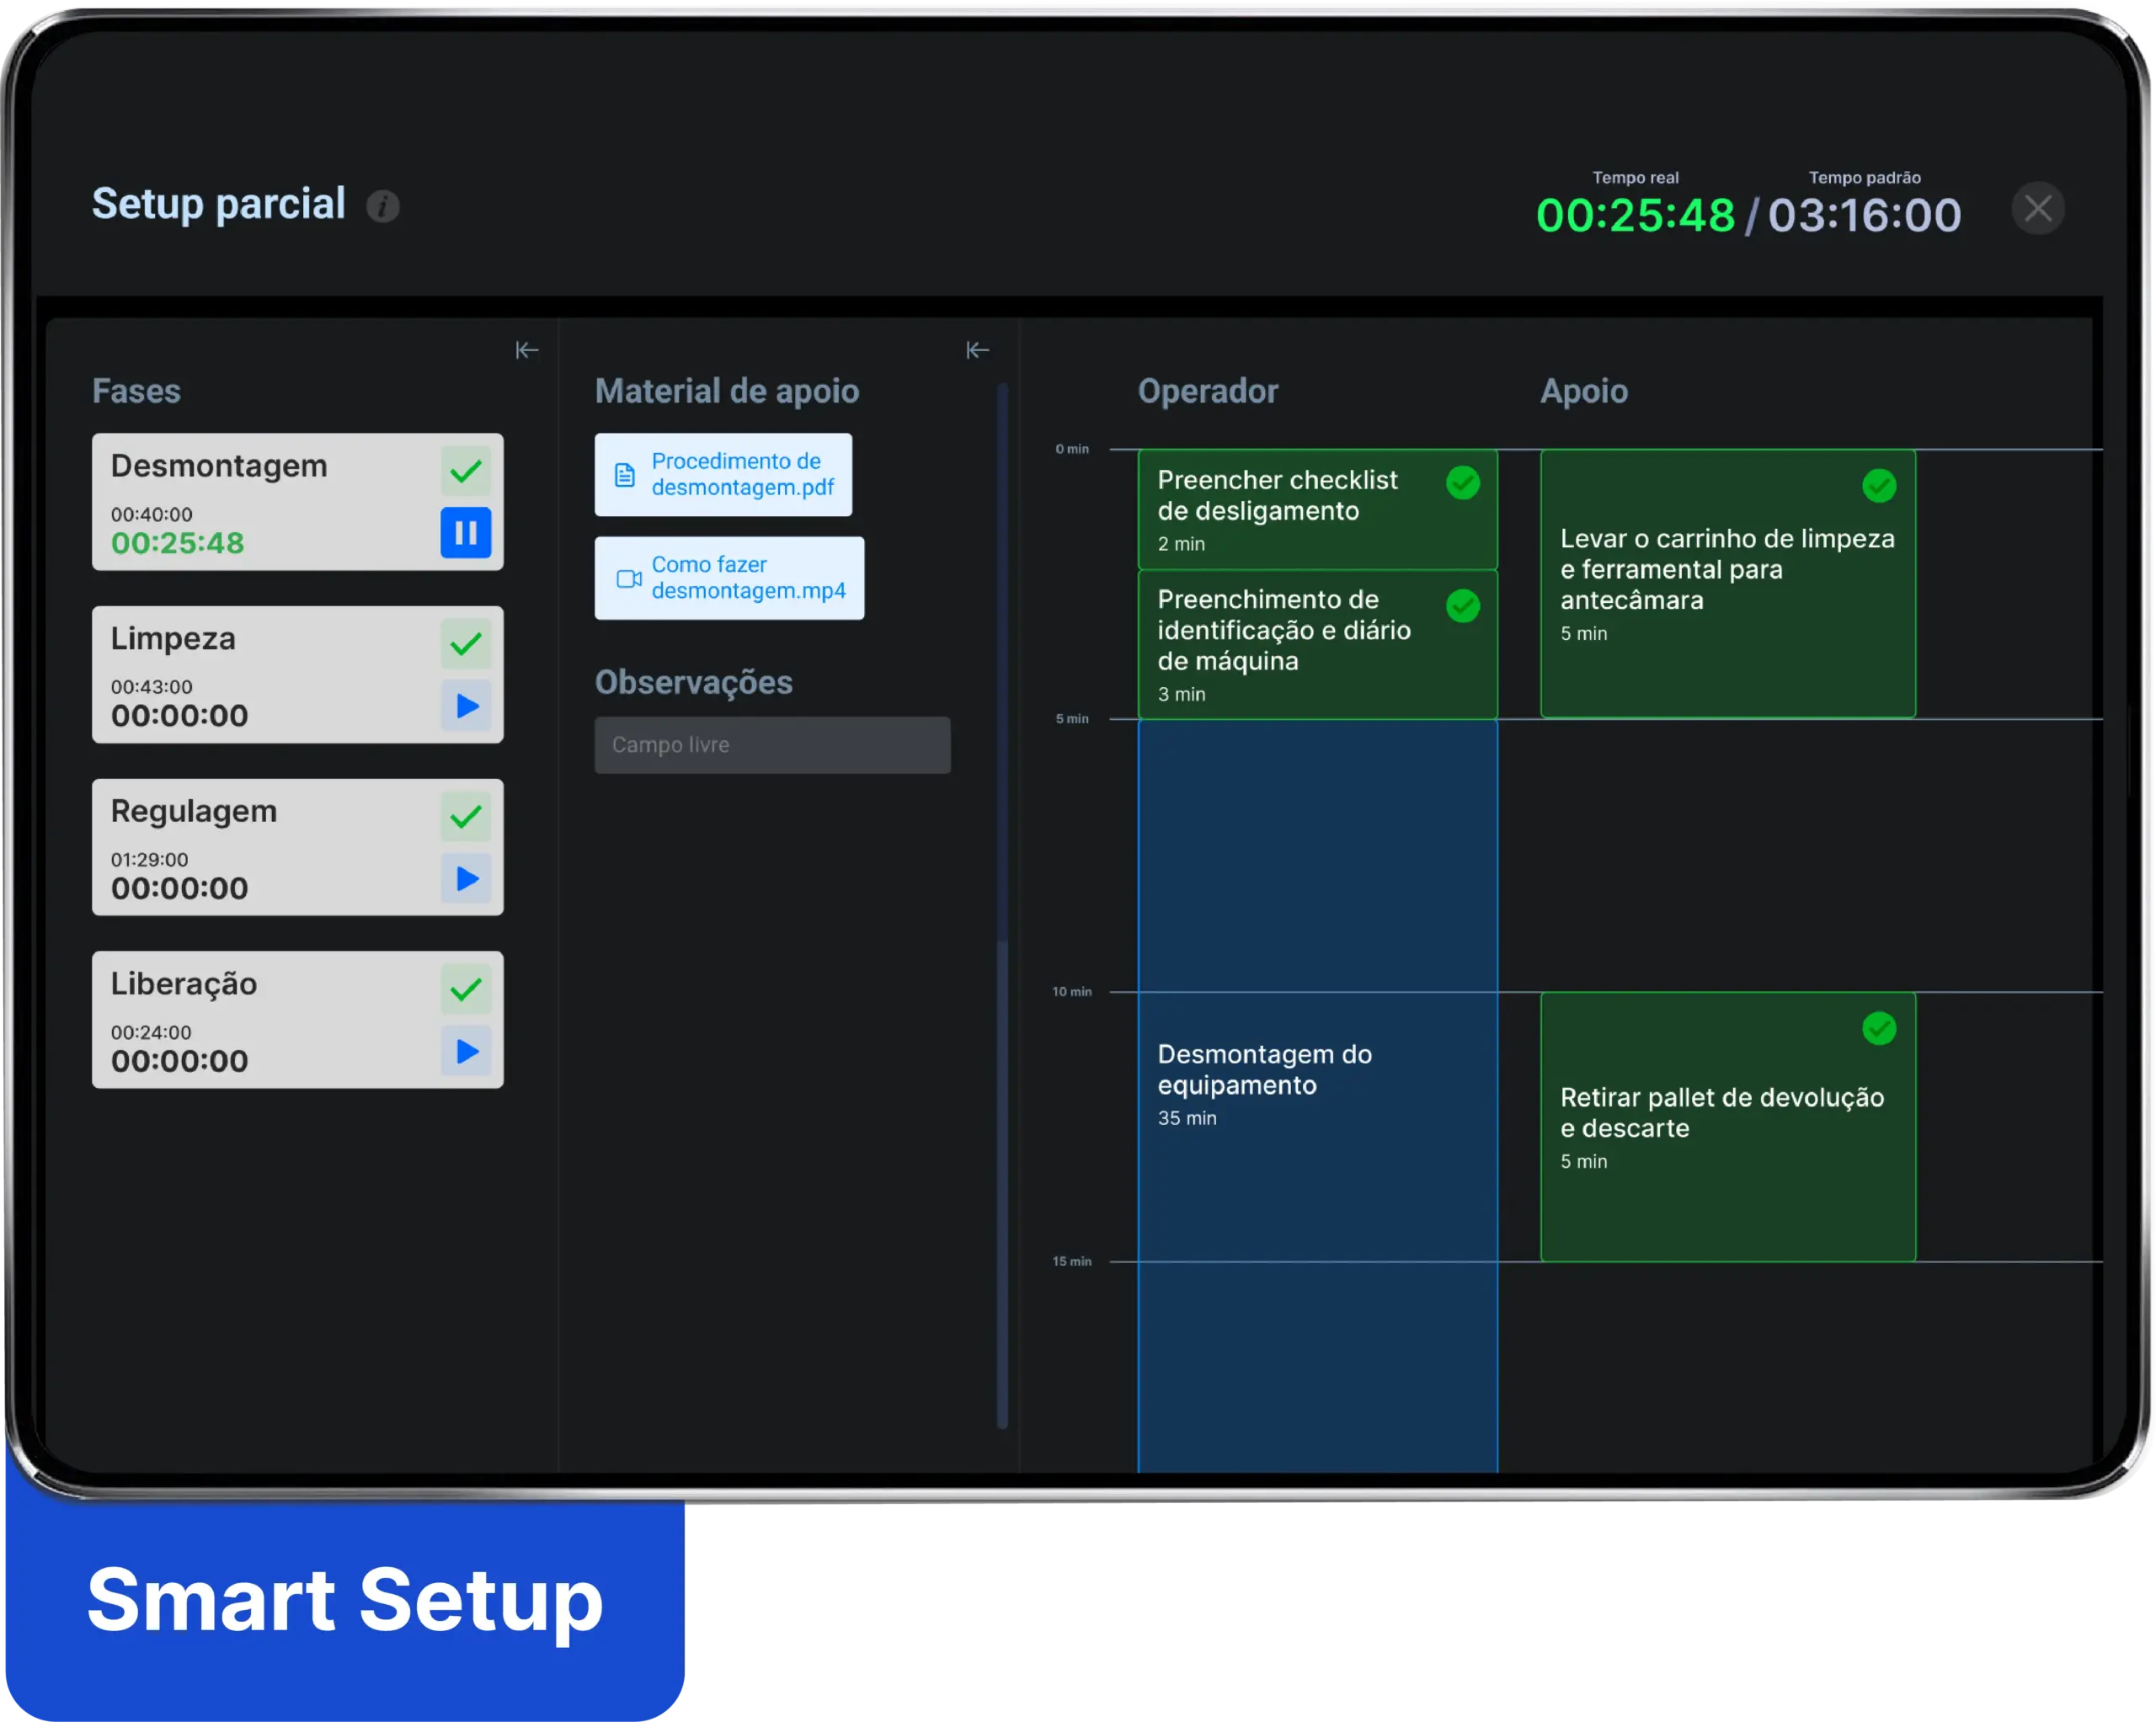Click Regulagem standard time 01:29:00

tap(149, 860)
